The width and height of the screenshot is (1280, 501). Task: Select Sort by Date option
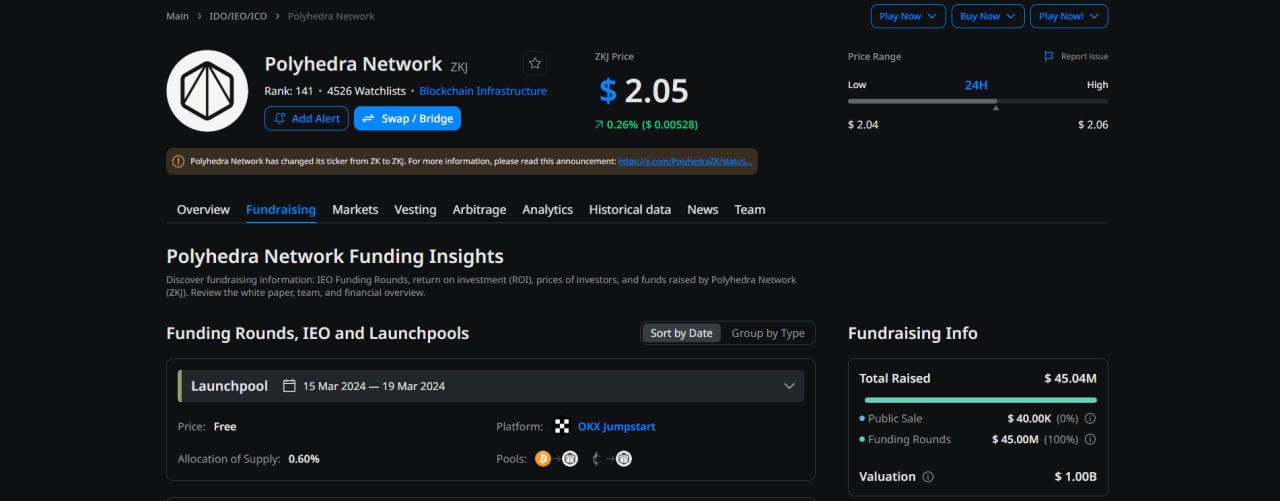pyautogui.click(x=681, y=333)
